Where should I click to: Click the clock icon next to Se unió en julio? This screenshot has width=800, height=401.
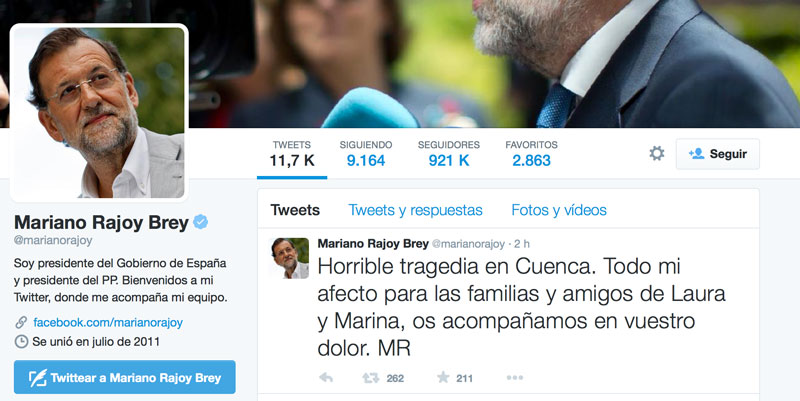(x=21, y=341)
